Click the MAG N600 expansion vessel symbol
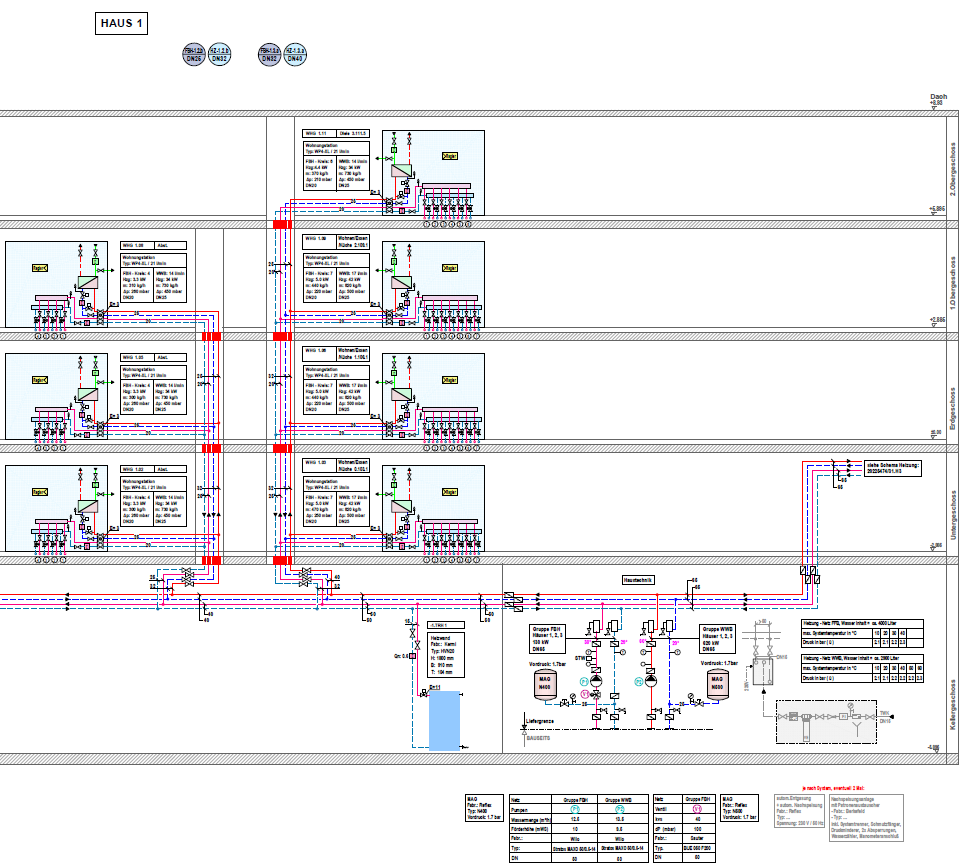Image resolution: width=965 pixels, height=866 pixels. tap(717, 684)
